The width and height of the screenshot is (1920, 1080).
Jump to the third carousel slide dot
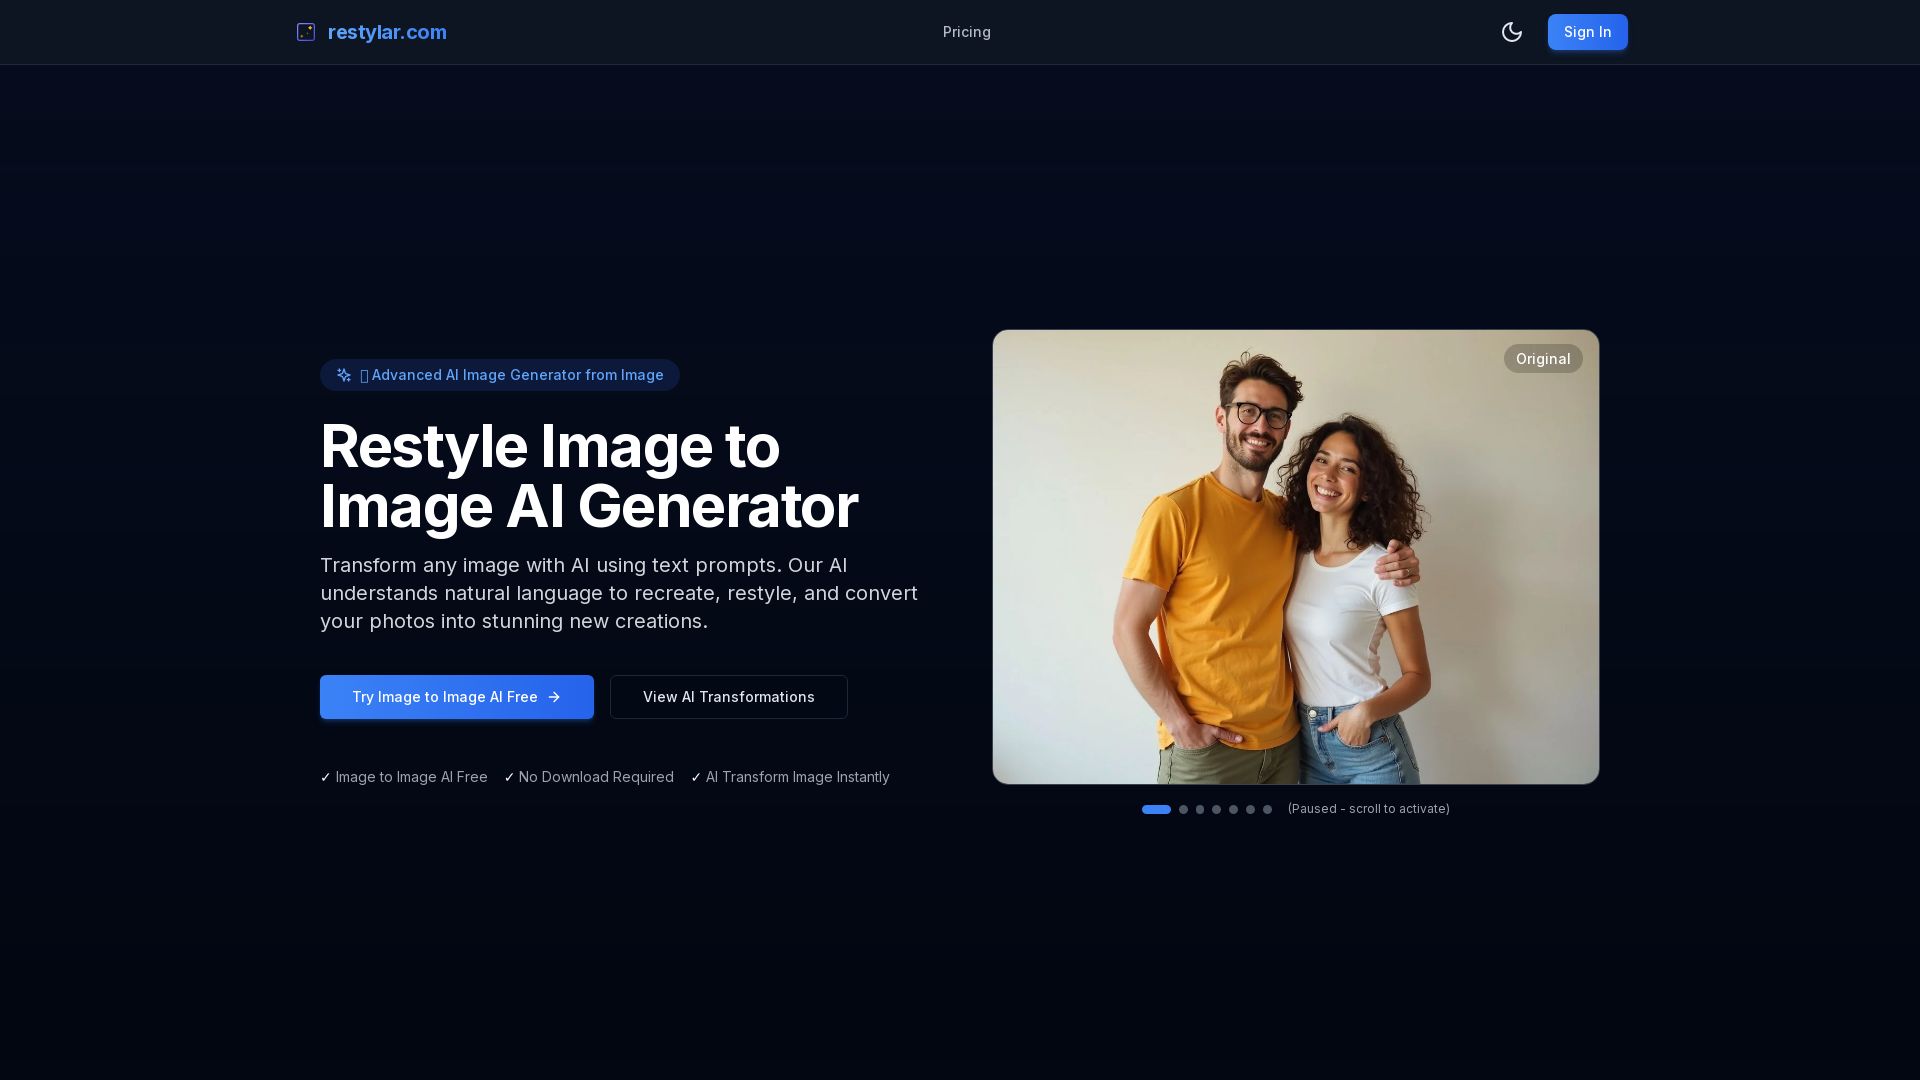click(1200, 809)
